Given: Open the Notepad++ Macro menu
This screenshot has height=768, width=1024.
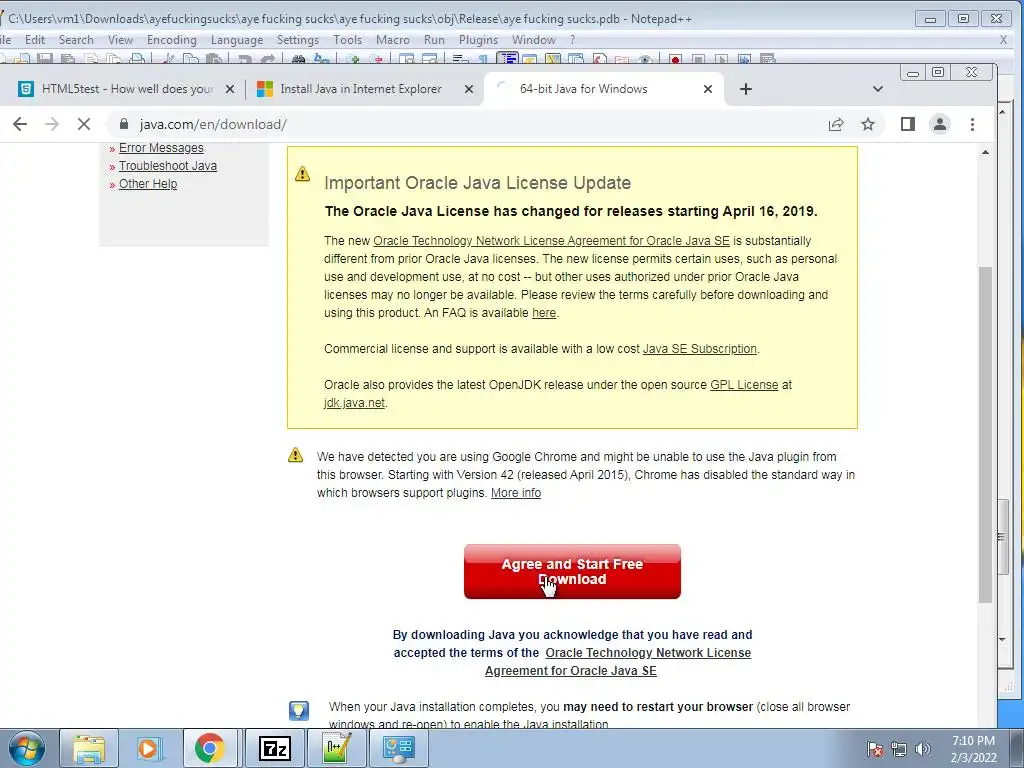Looking at the screenshot, I should click(392, 40).
